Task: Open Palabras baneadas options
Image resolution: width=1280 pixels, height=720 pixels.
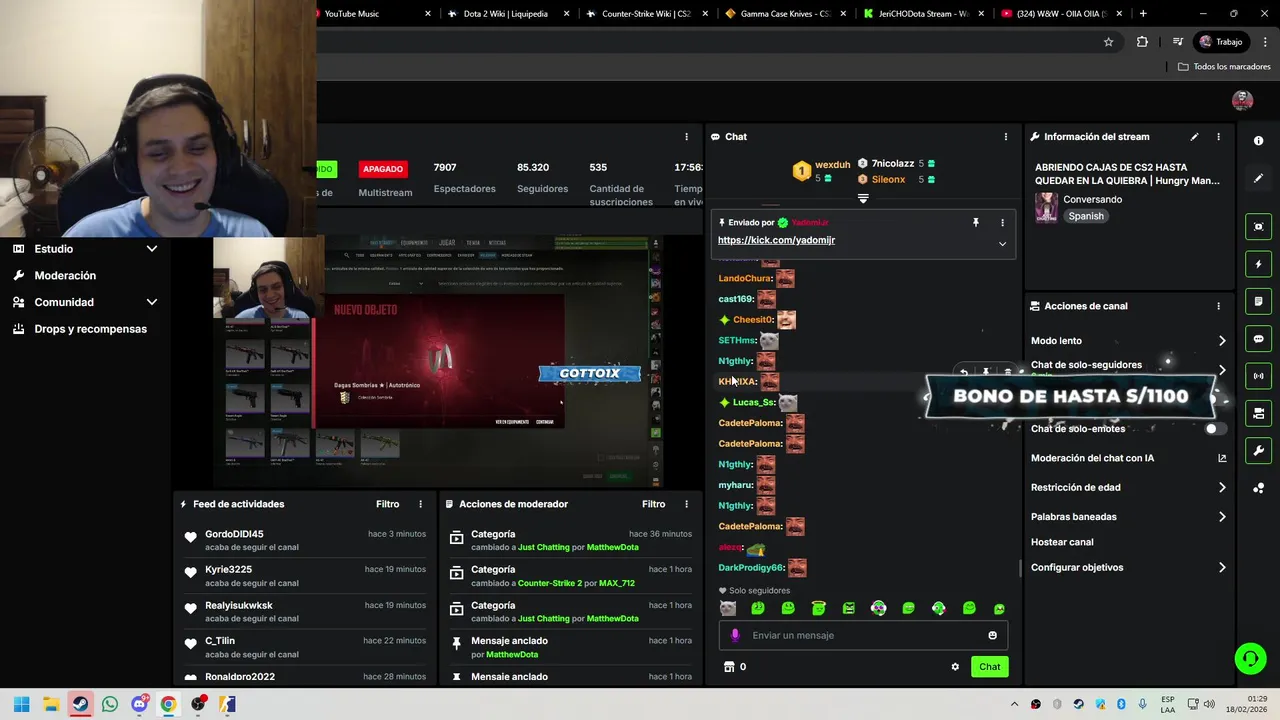Action: coord(1128,517)
